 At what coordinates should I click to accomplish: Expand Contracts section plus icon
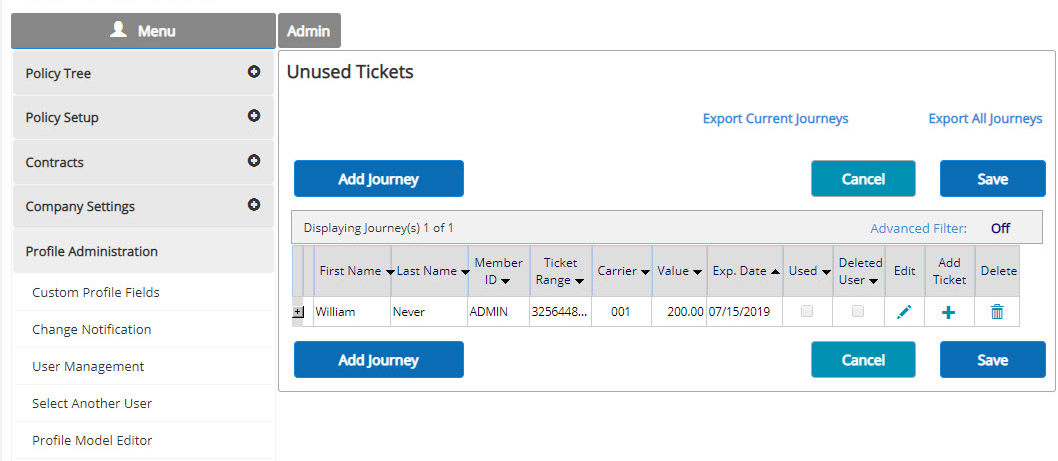pyautogui.click(x=254, y=161)
